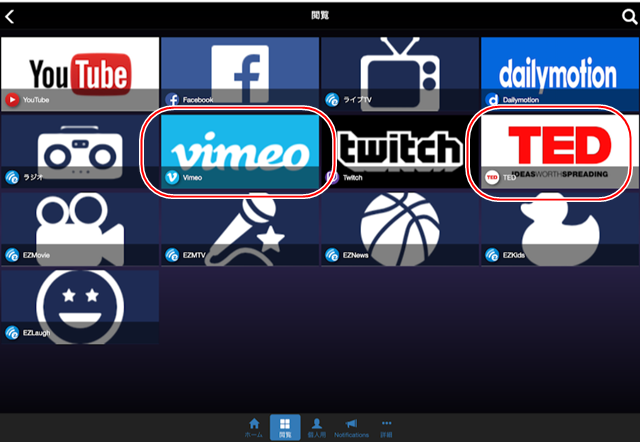Viewport: 640px width, 442px height.
Task: Click the EZCast badge beside EZMTV
Action: 172,255
